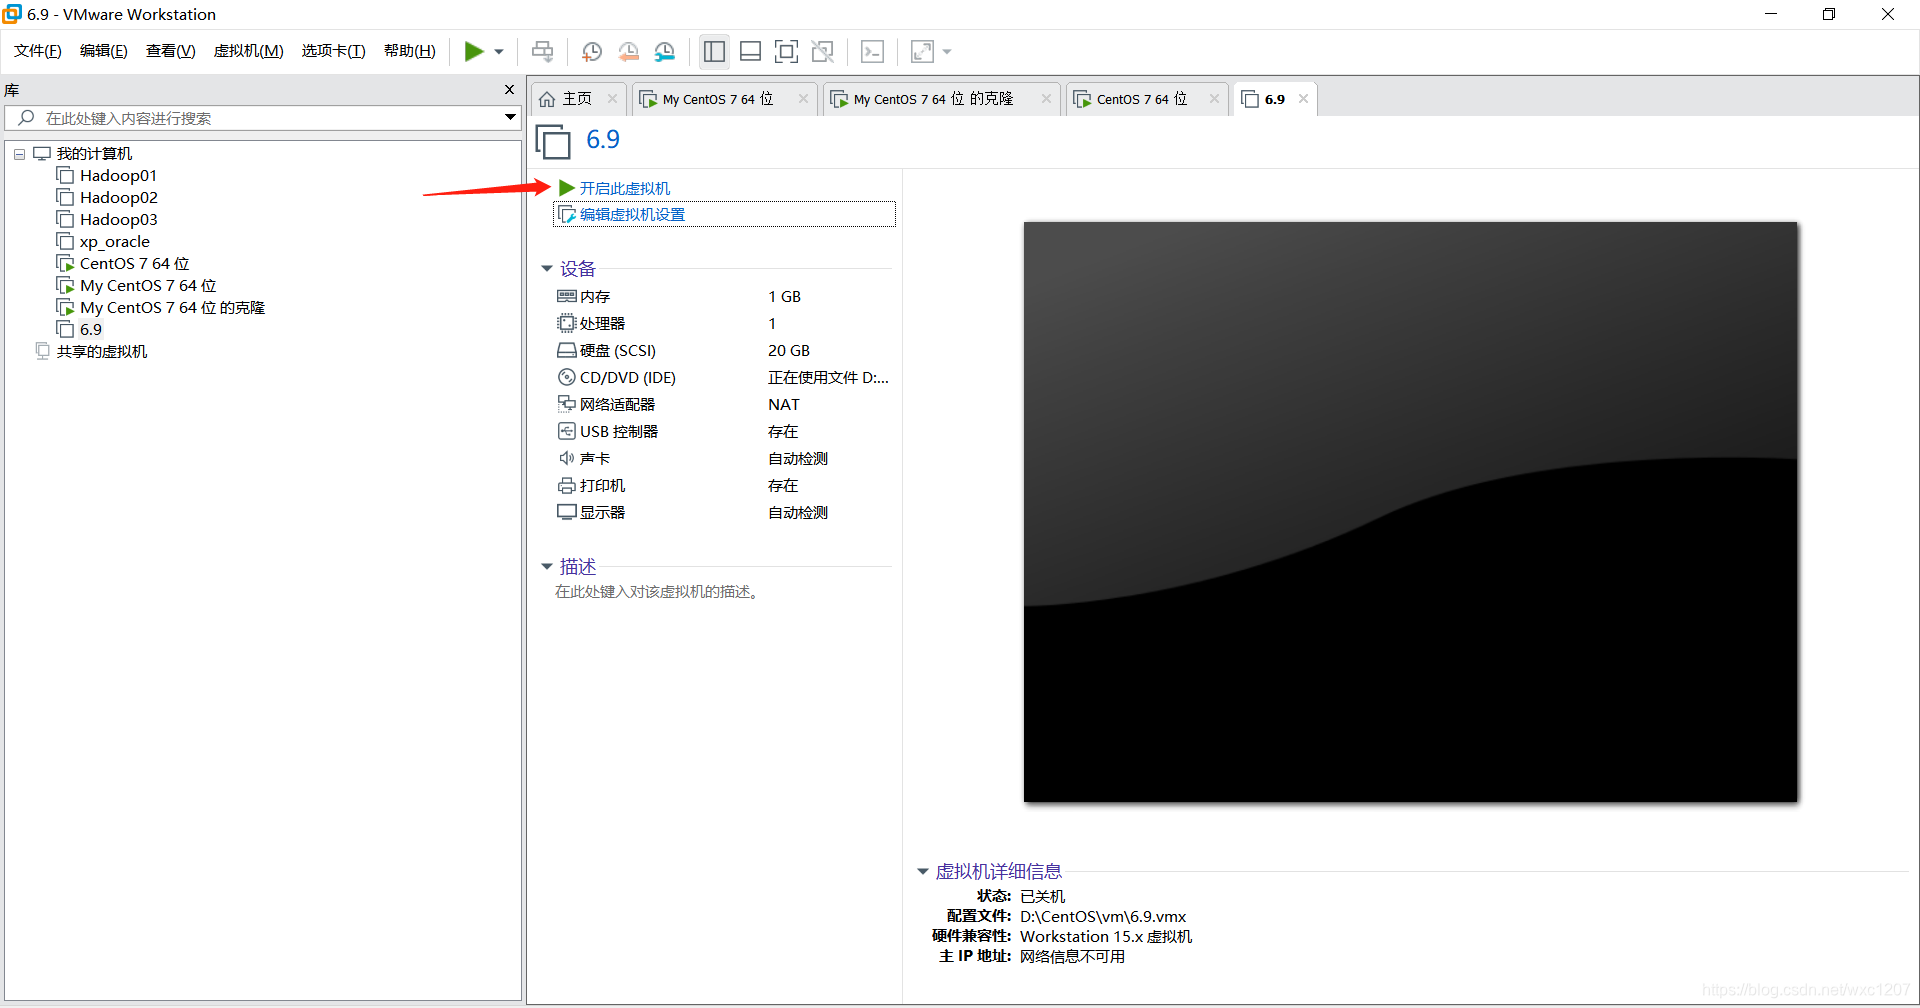1920x1008 pixels.
Task: Collapse the 设备 section
Action: point(547,269)
